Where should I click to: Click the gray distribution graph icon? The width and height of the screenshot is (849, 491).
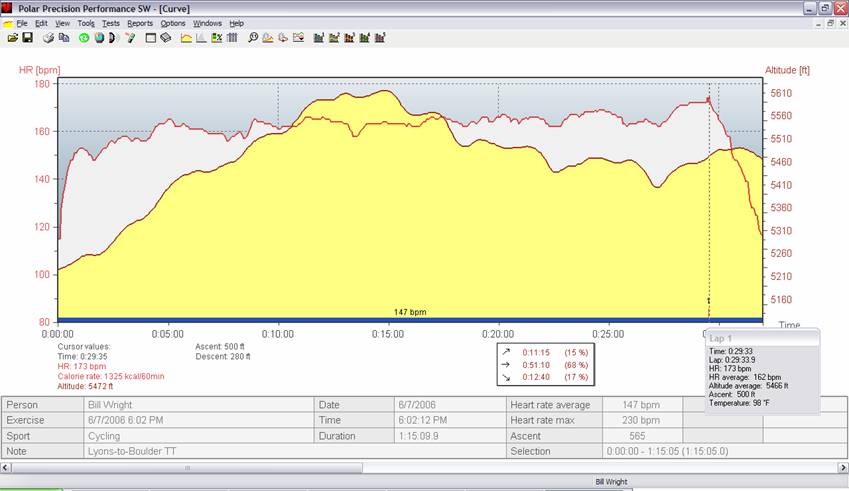click(x=201, y=38)
